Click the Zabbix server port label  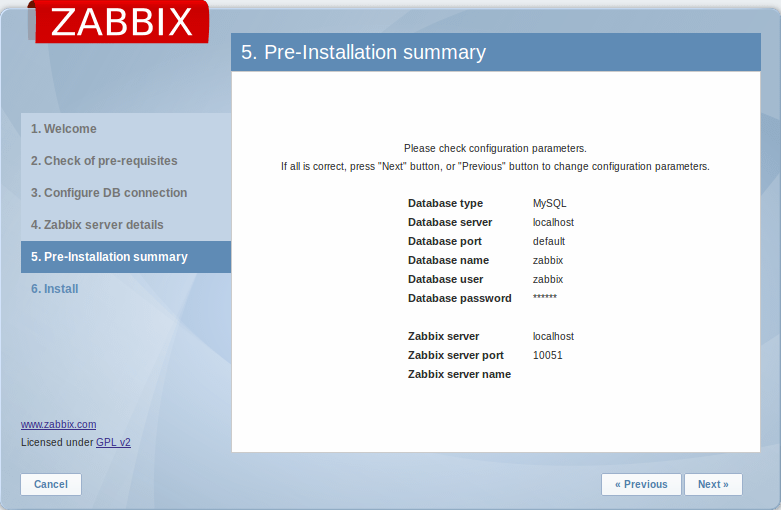pos(456,355)
